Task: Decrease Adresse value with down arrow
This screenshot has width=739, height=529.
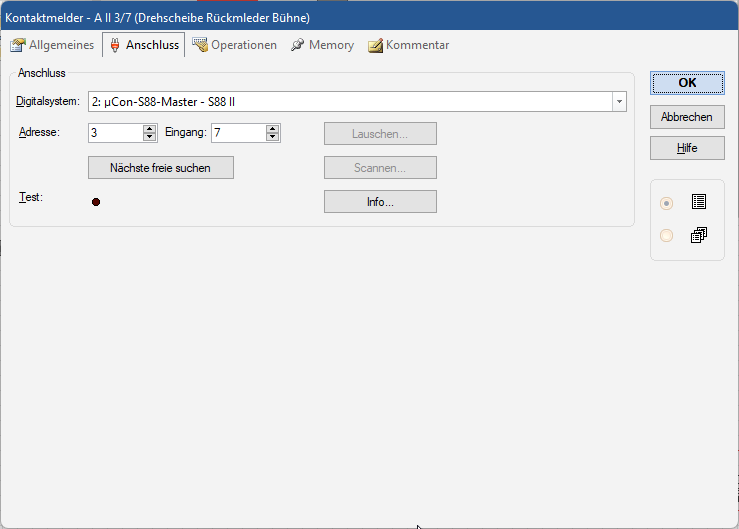Action: (x=150, y=137)
